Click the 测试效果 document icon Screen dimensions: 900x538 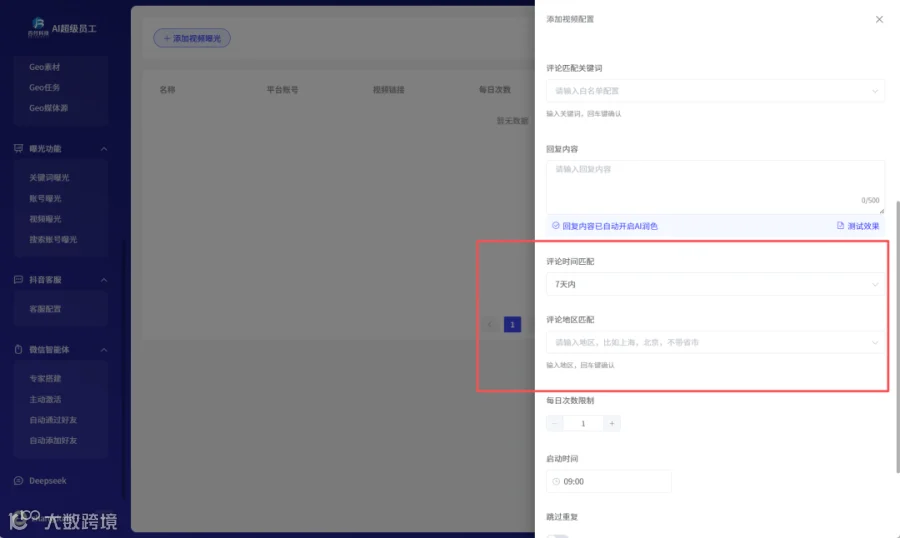click(840, 226)
